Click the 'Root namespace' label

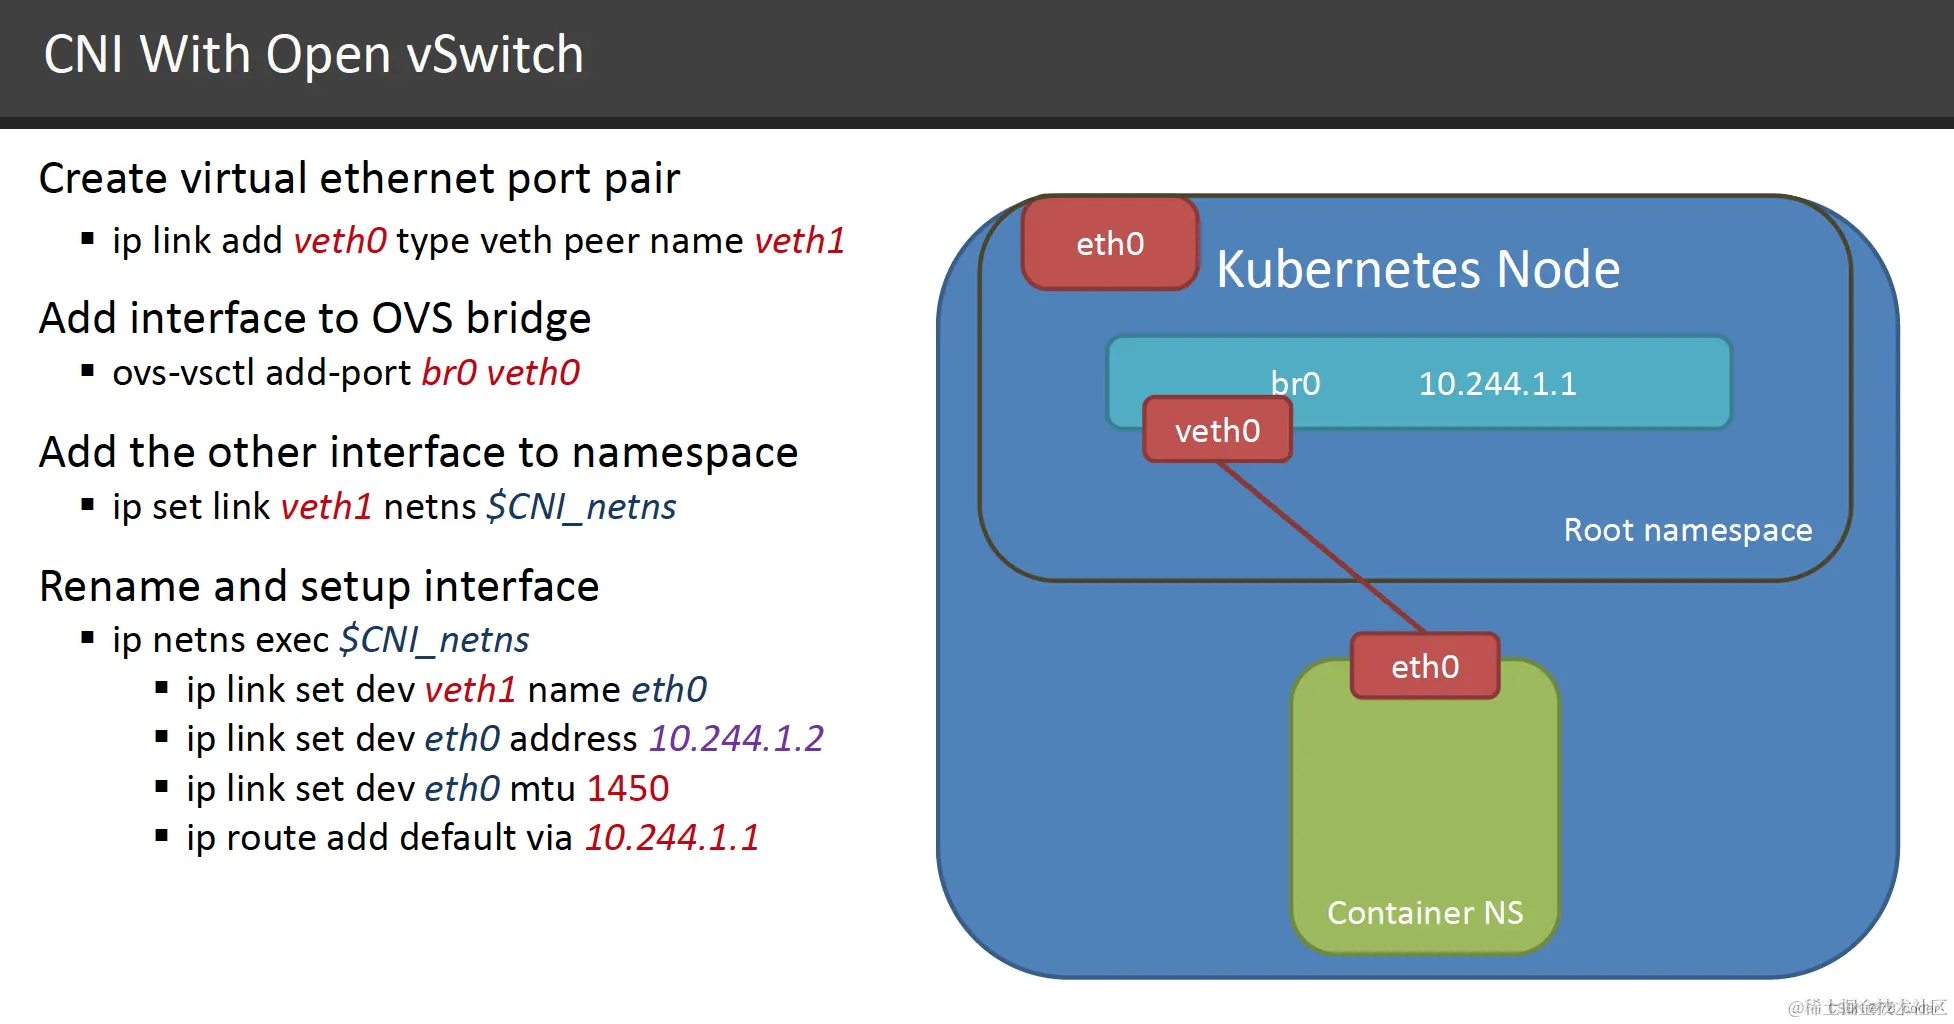point(1687,530)
